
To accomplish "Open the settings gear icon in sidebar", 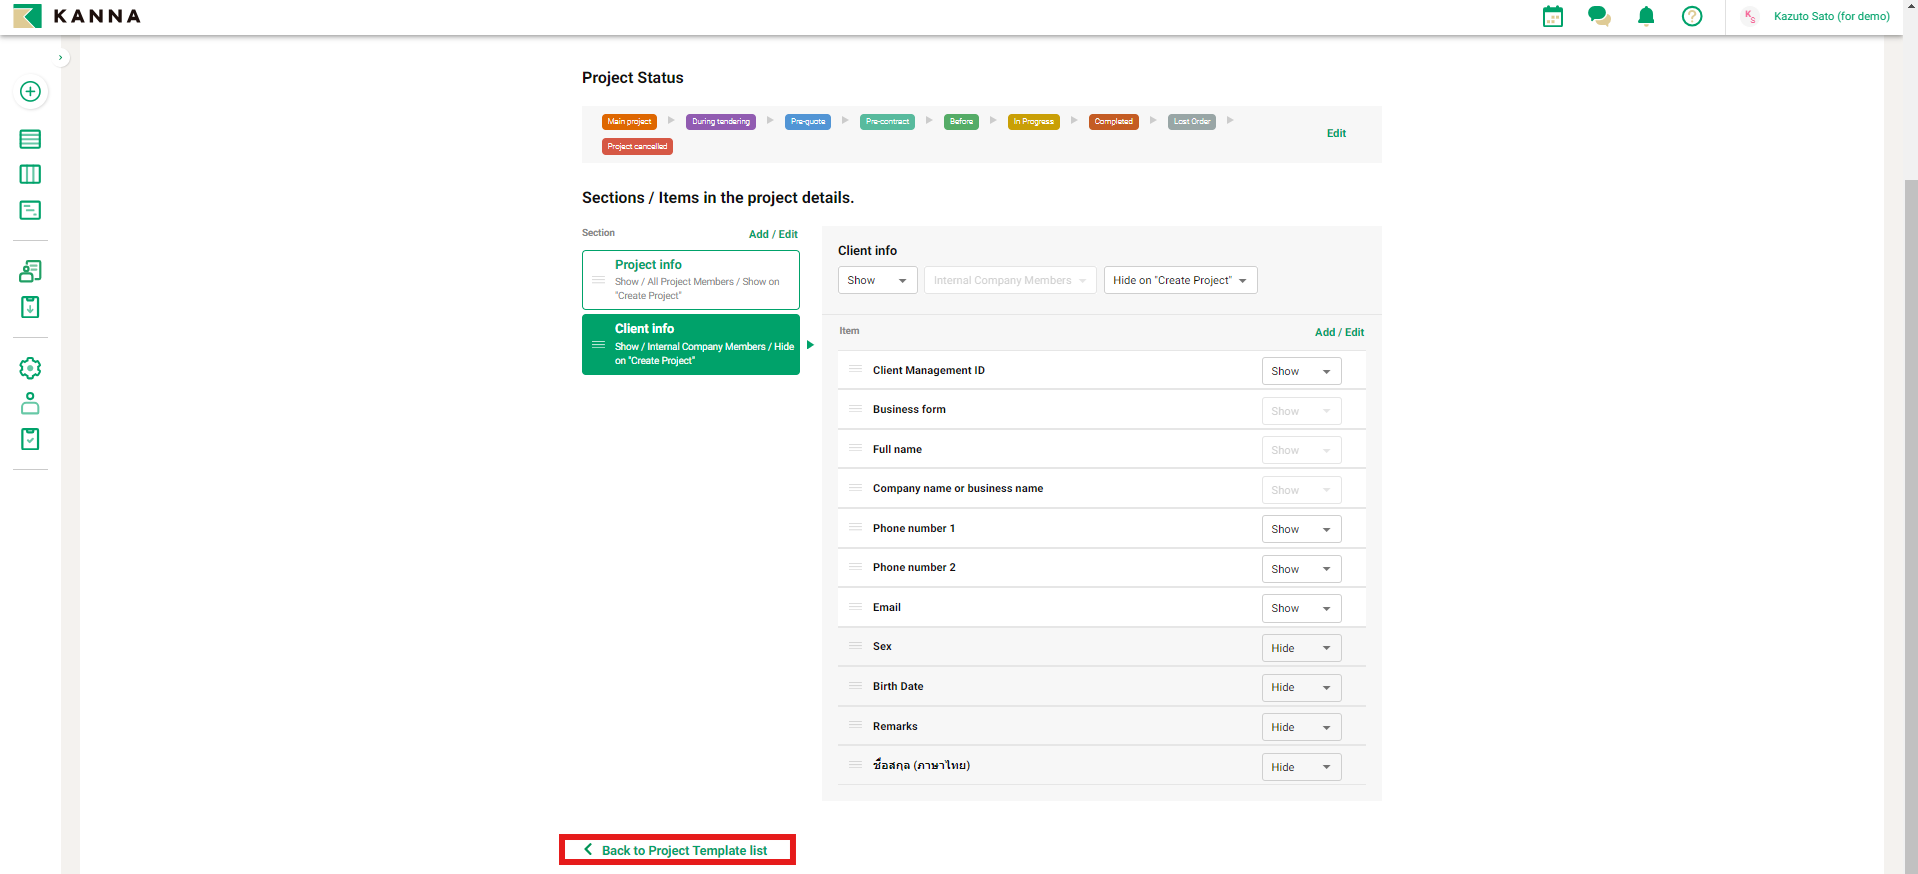I will 30,368.
